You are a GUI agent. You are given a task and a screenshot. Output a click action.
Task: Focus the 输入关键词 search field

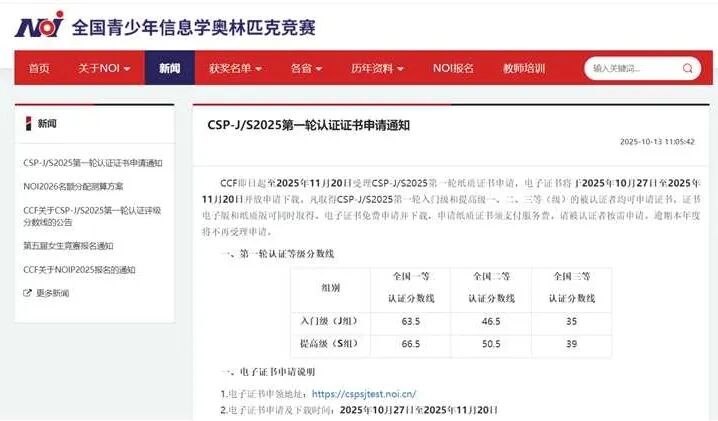click(x=632, y=69)
